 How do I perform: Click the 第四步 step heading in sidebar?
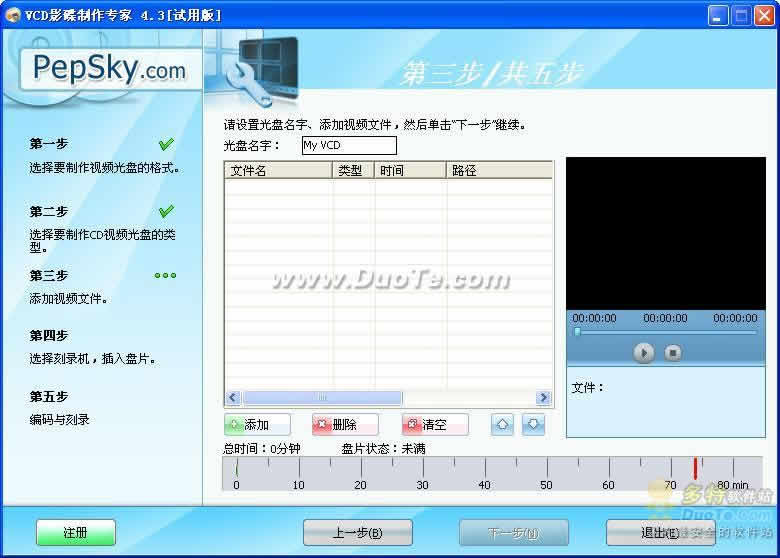49,336
